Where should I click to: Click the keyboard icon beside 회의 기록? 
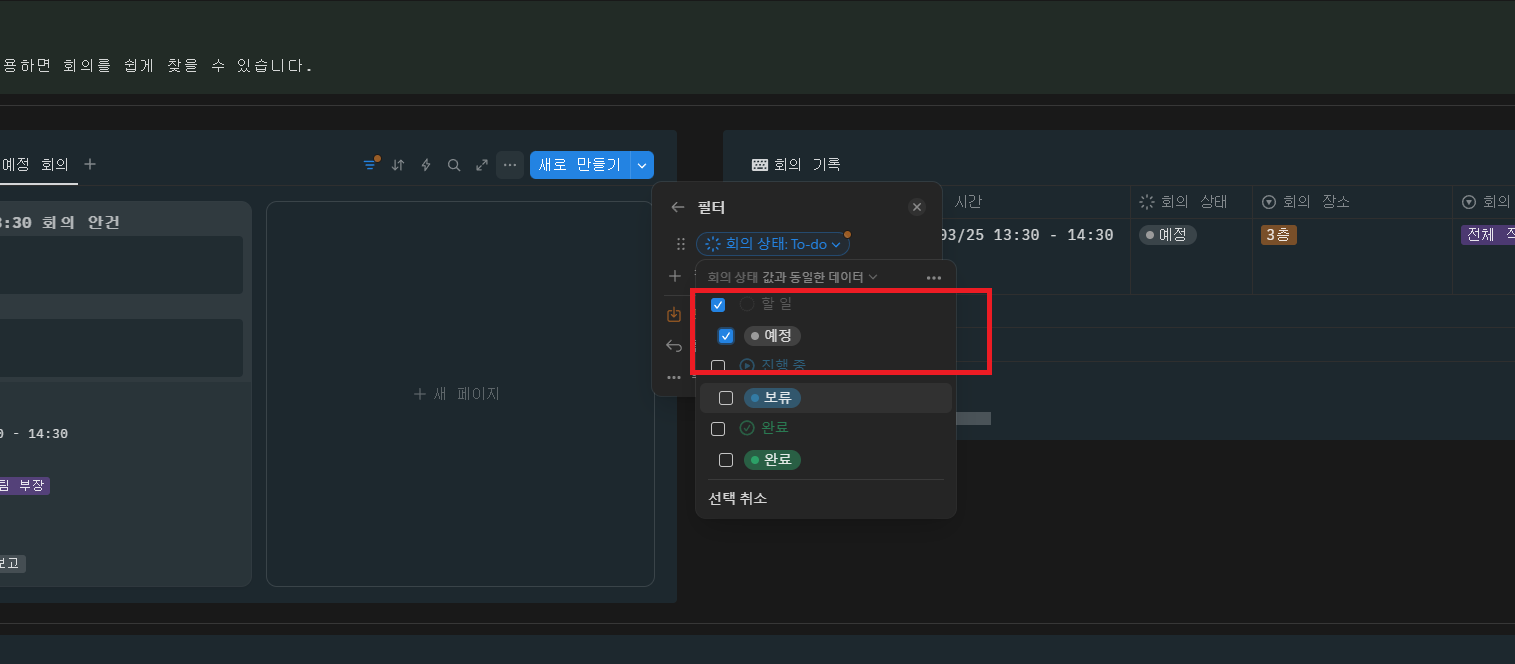(760, 164)
